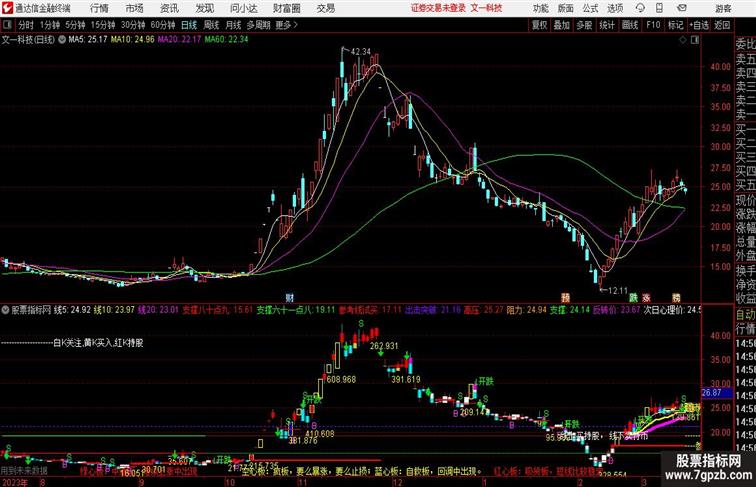Click the 2023年 date axis label

tap(14, 482)
